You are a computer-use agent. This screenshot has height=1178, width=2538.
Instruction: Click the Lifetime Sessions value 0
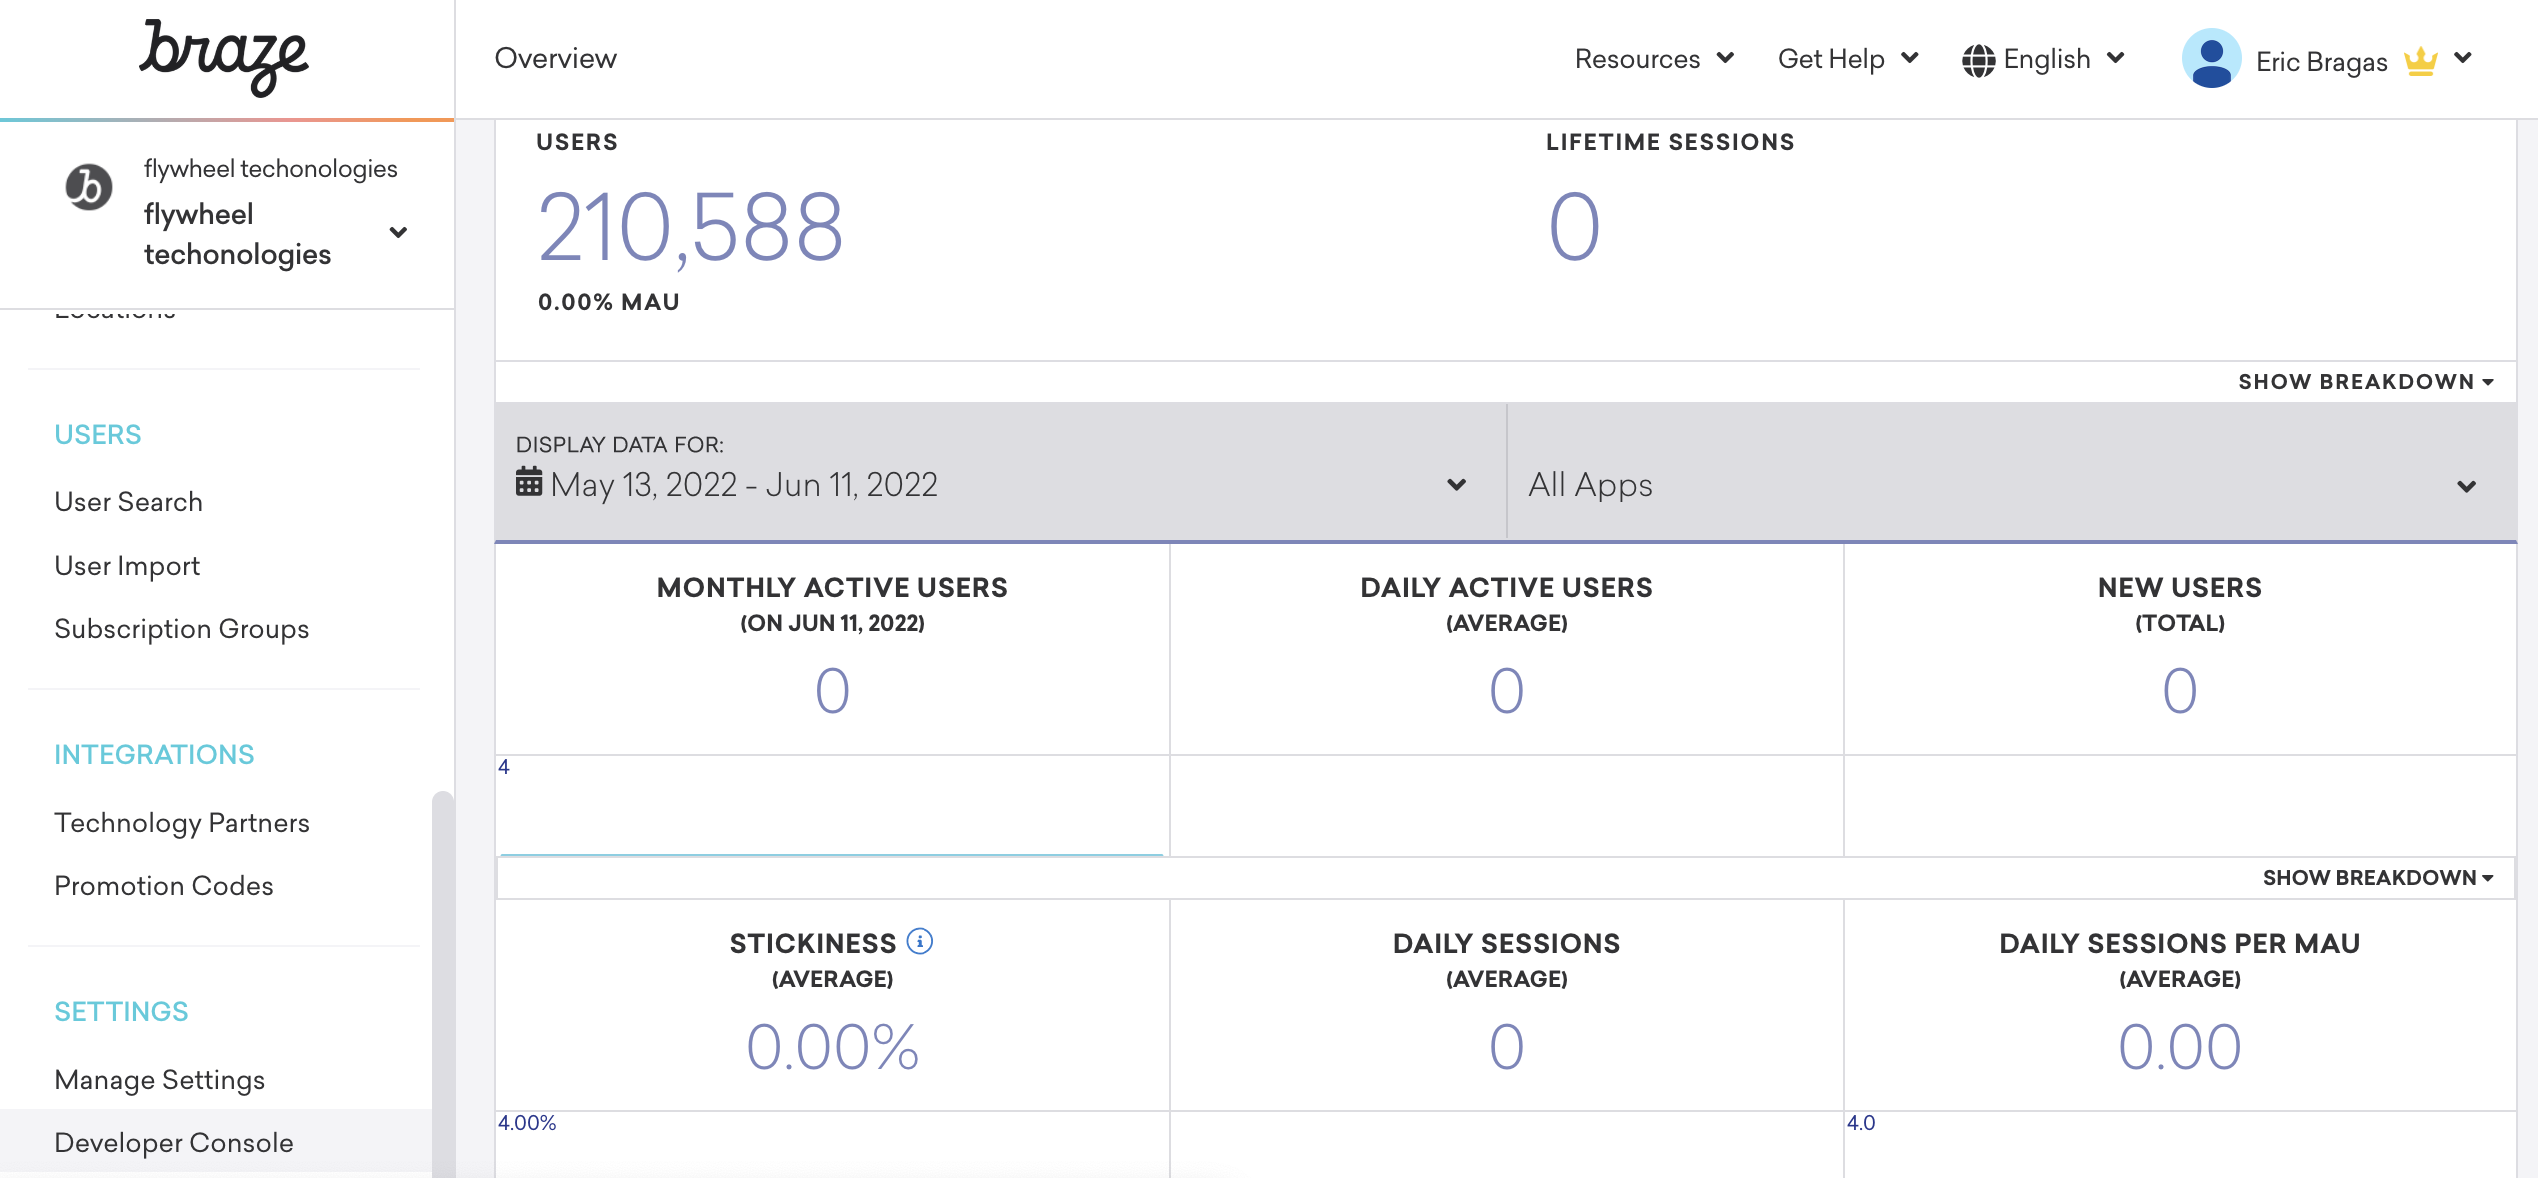tap(1574, 227)
